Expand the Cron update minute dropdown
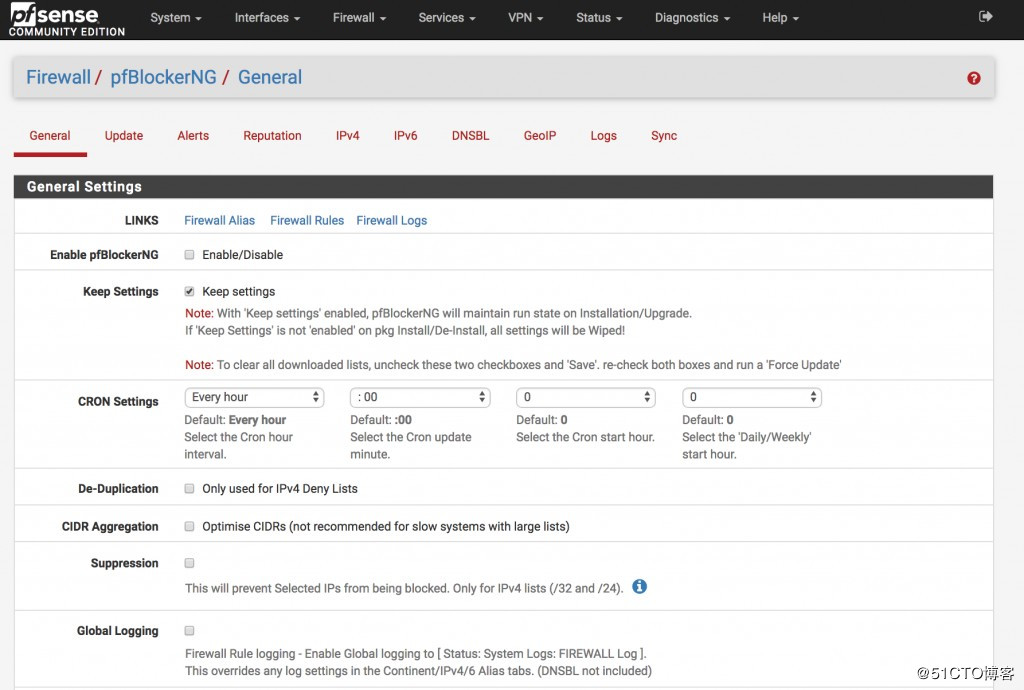1024x690 pixels. click(420, 398)
